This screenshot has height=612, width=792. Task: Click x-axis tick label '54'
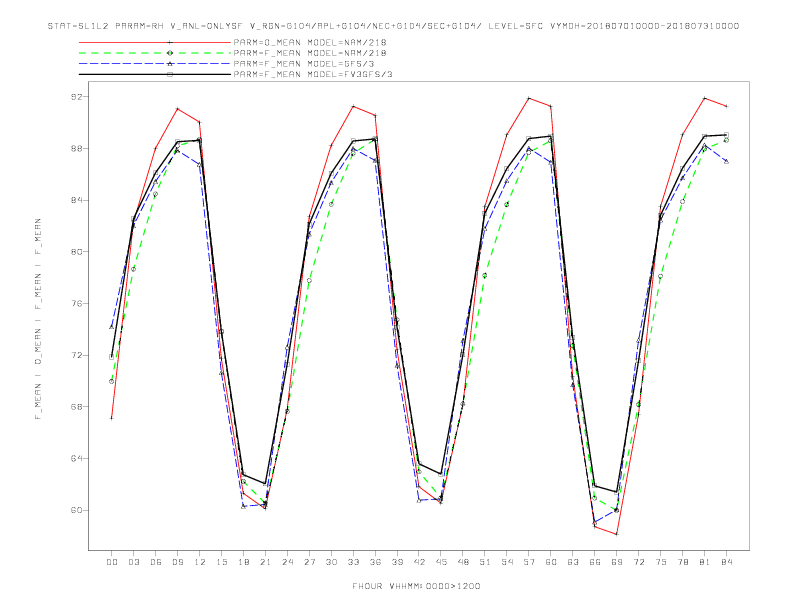pyautogui.click(x=507, y=562)
